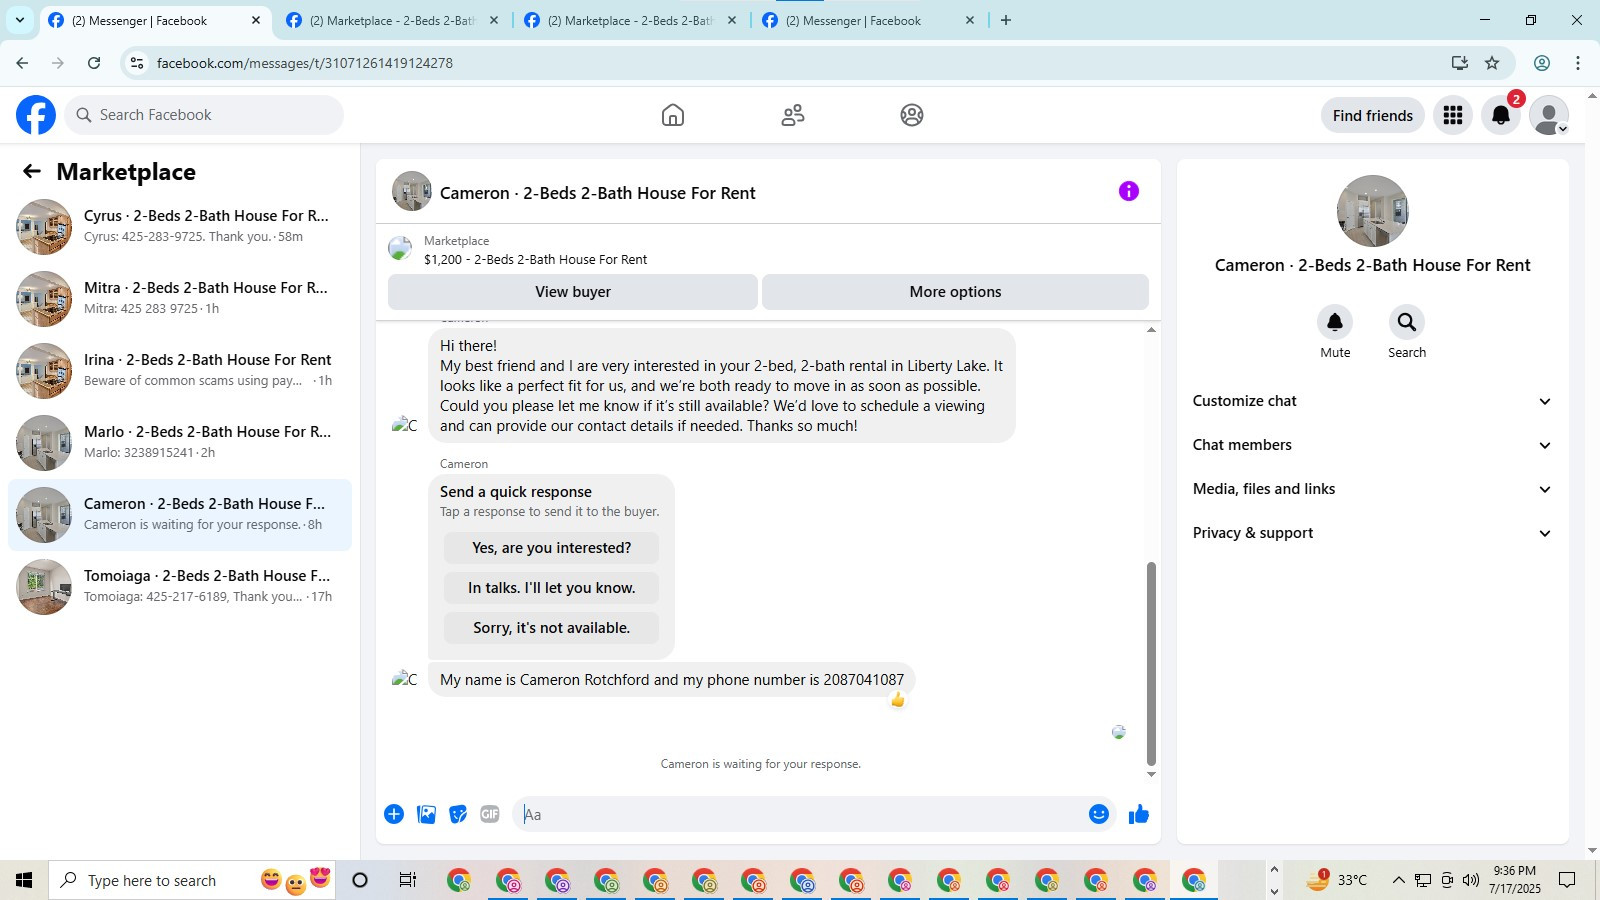Switch to the first Messenger tab

pyautogui.click(x=155, y=20)
